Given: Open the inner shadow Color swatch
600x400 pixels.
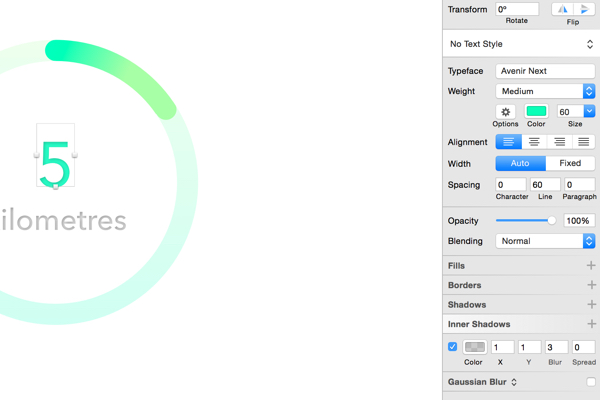Looking at the screenshot, I should (474, 347).
